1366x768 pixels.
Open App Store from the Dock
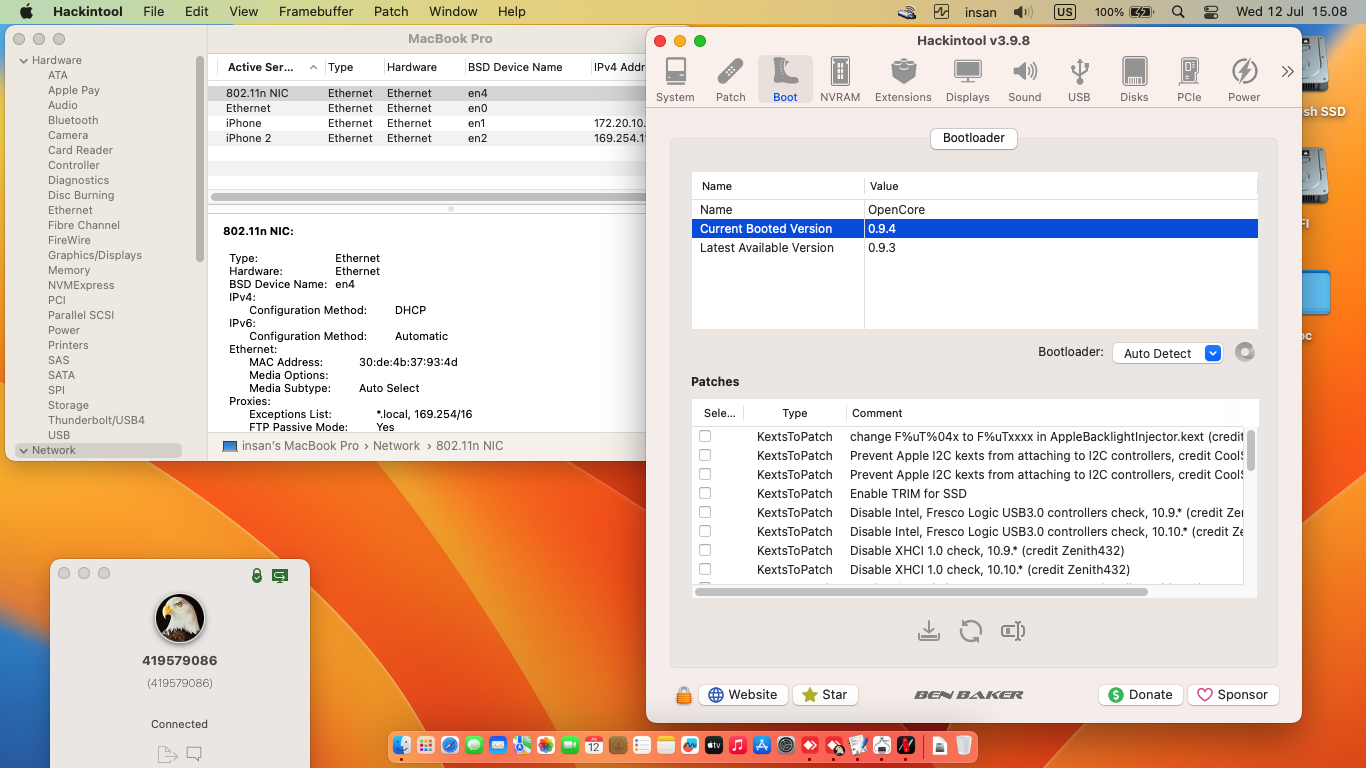762,745
